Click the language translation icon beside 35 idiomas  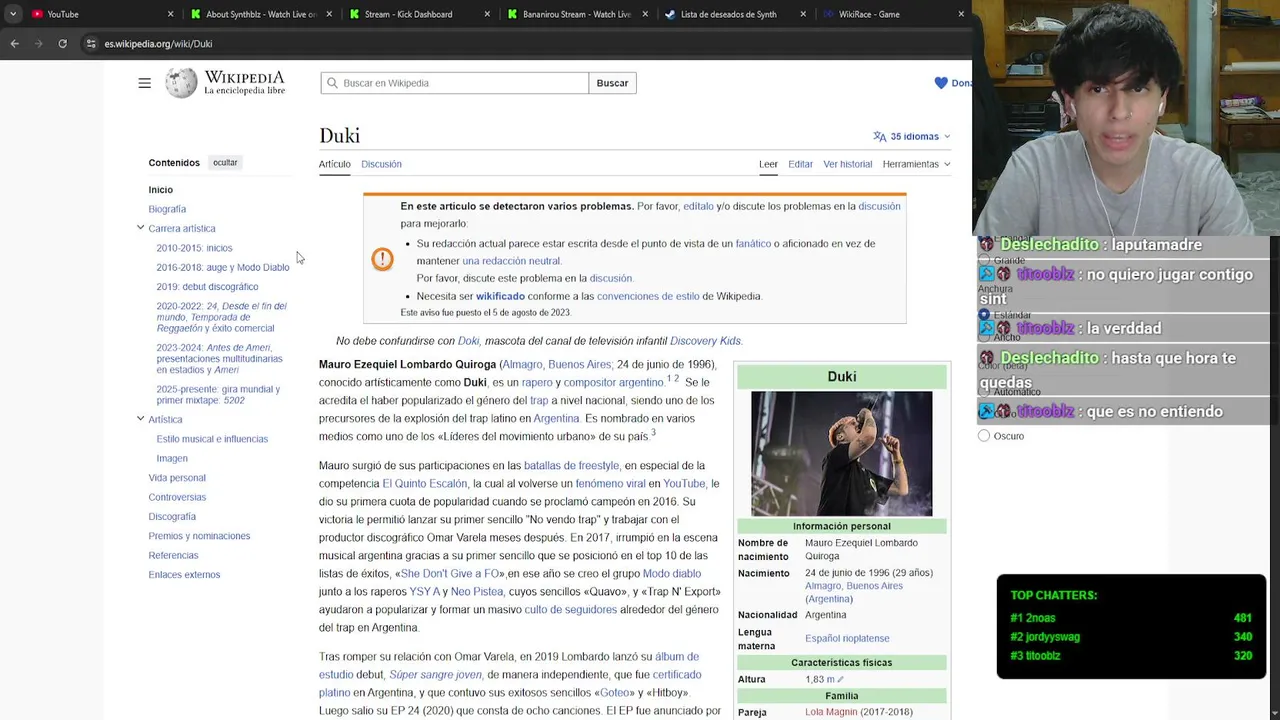879,136
